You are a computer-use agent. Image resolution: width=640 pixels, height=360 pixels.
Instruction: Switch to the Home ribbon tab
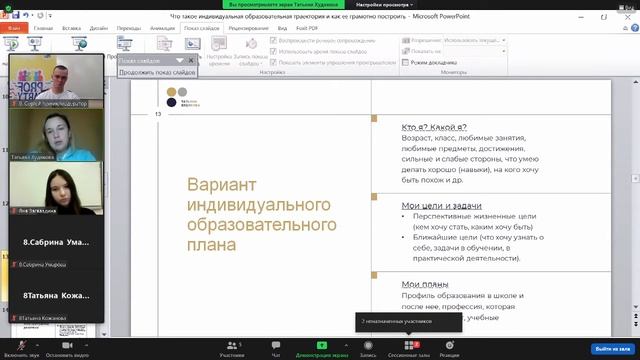tap(43, 28)
